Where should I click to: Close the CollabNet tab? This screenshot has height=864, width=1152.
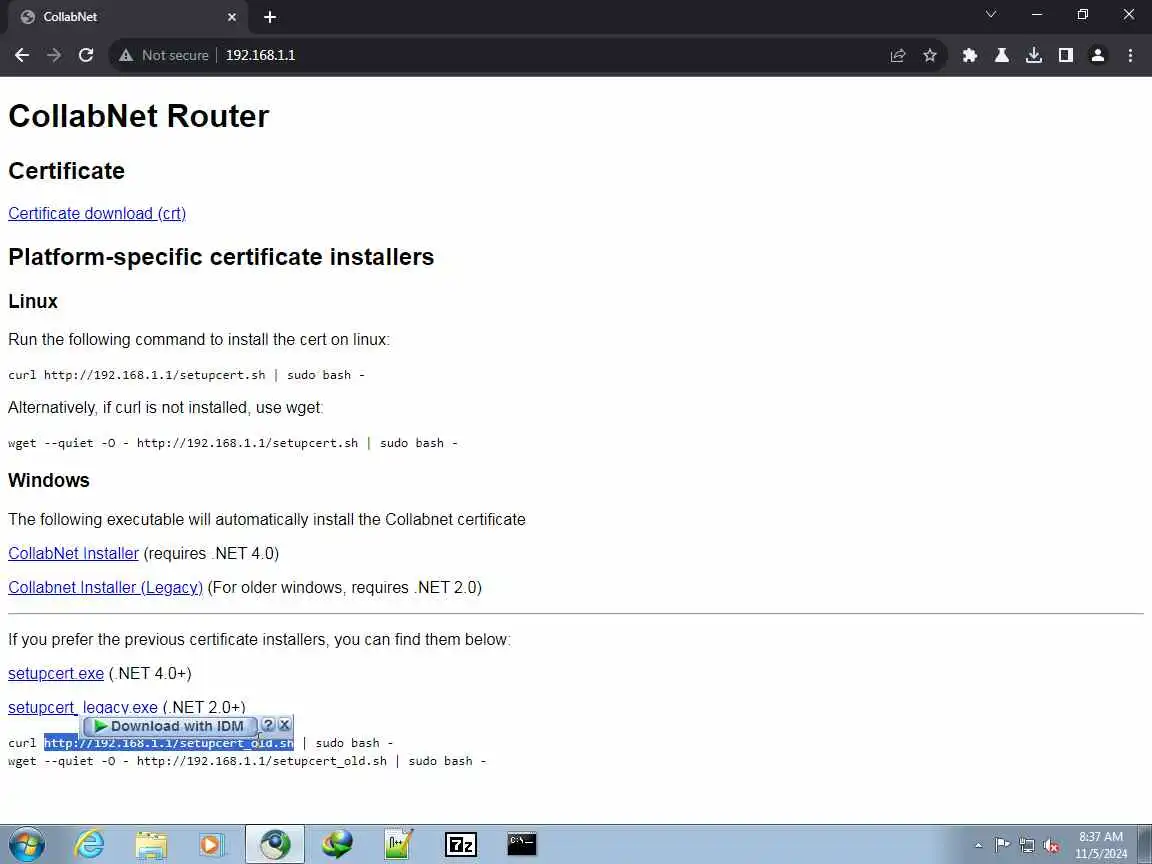pyautogui.click(x=231, y=17)
